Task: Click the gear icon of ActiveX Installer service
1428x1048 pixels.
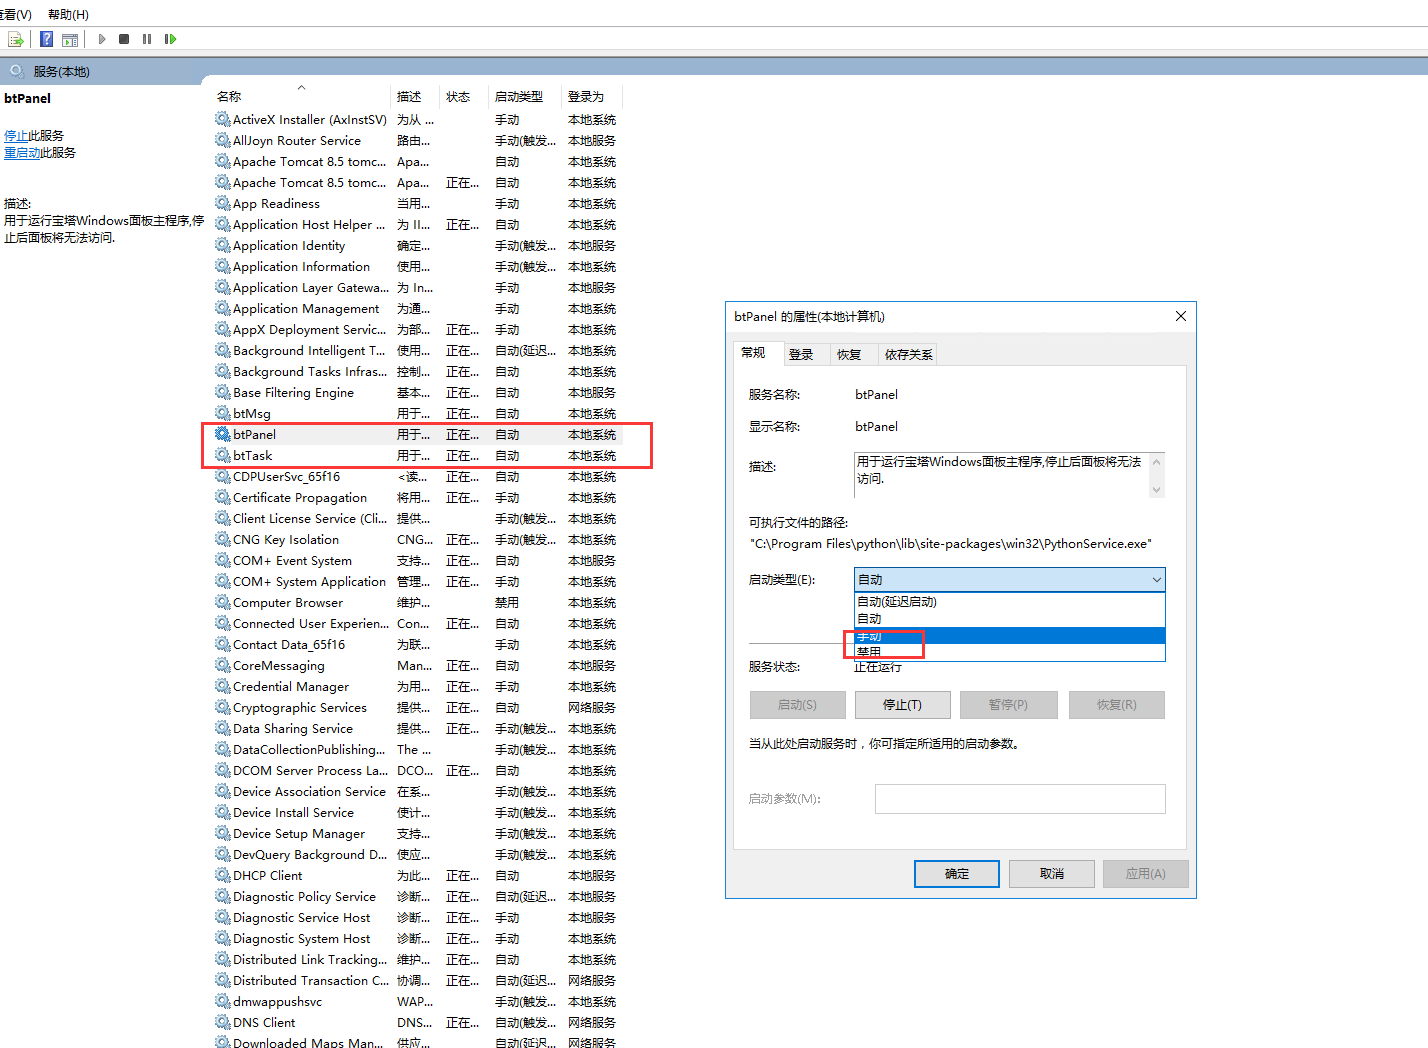Action: (222, 119)
